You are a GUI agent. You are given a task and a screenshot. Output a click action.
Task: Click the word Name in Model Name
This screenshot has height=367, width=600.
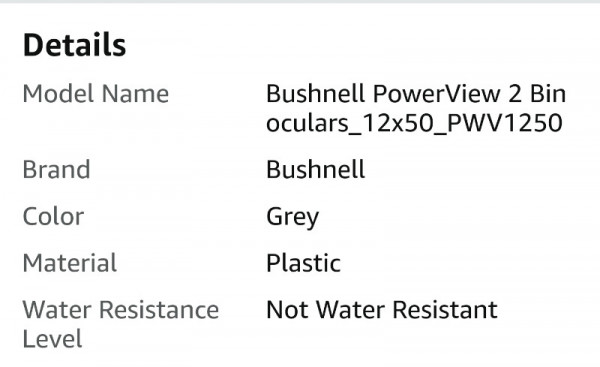pos(135,94)
